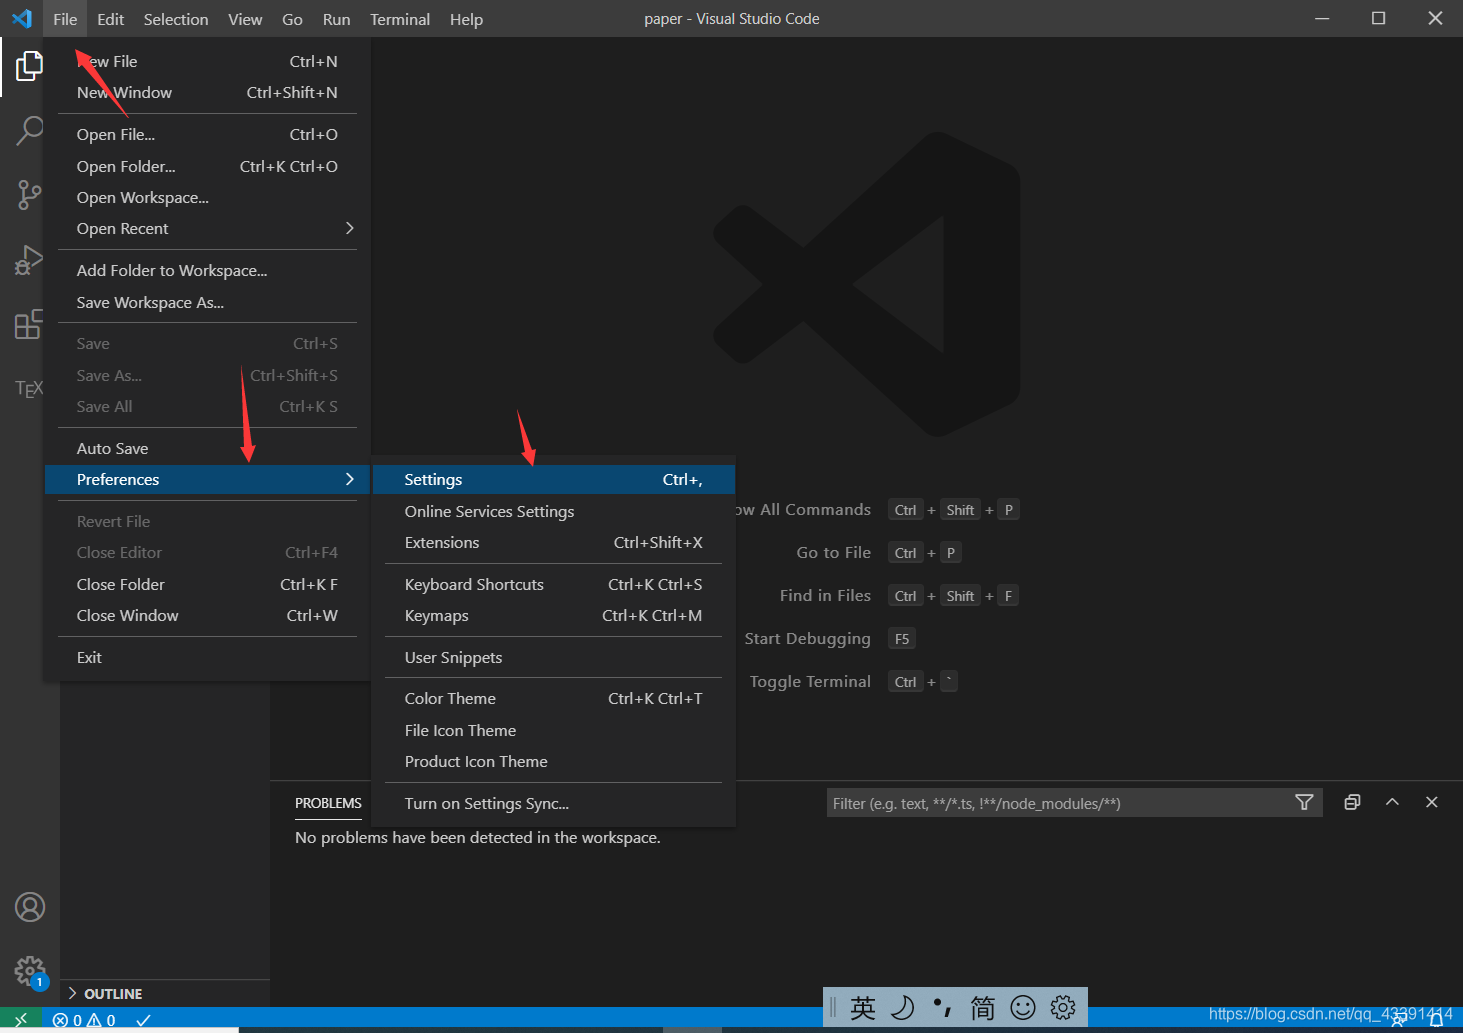Open the Source Control view
Image resolution: width=1463 pixels, height=1033 pixels.
[30, 195]
